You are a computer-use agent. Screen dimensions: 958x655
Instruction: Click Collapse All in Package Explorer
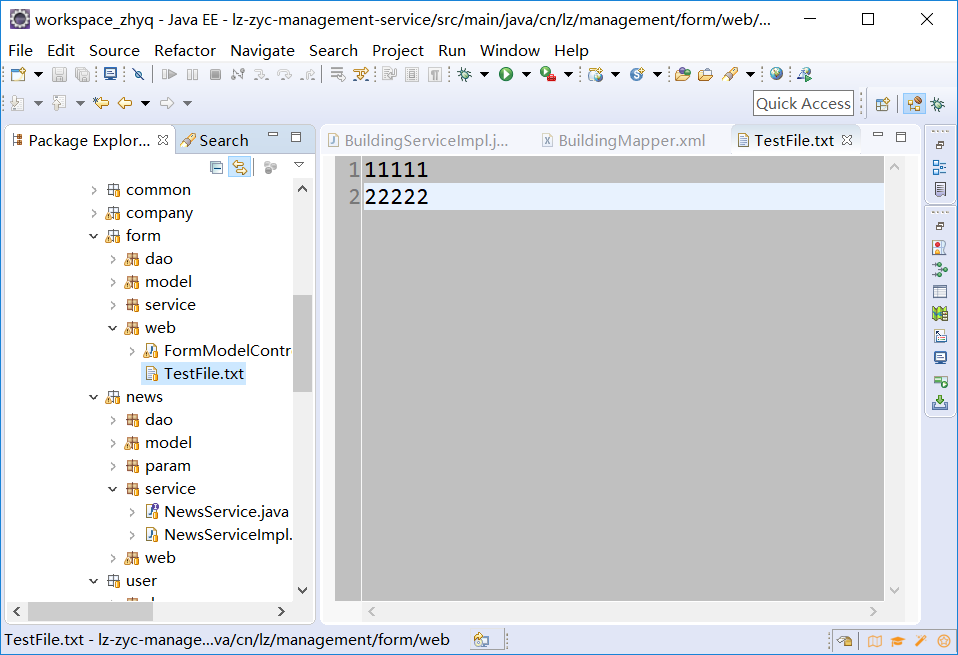216,167
